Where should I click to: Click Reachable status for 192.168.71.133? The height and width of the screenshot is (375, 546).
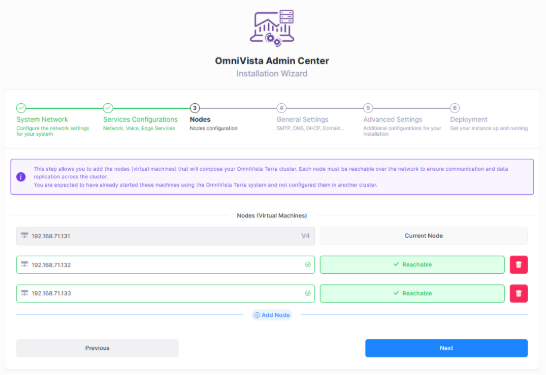point(412,294)
